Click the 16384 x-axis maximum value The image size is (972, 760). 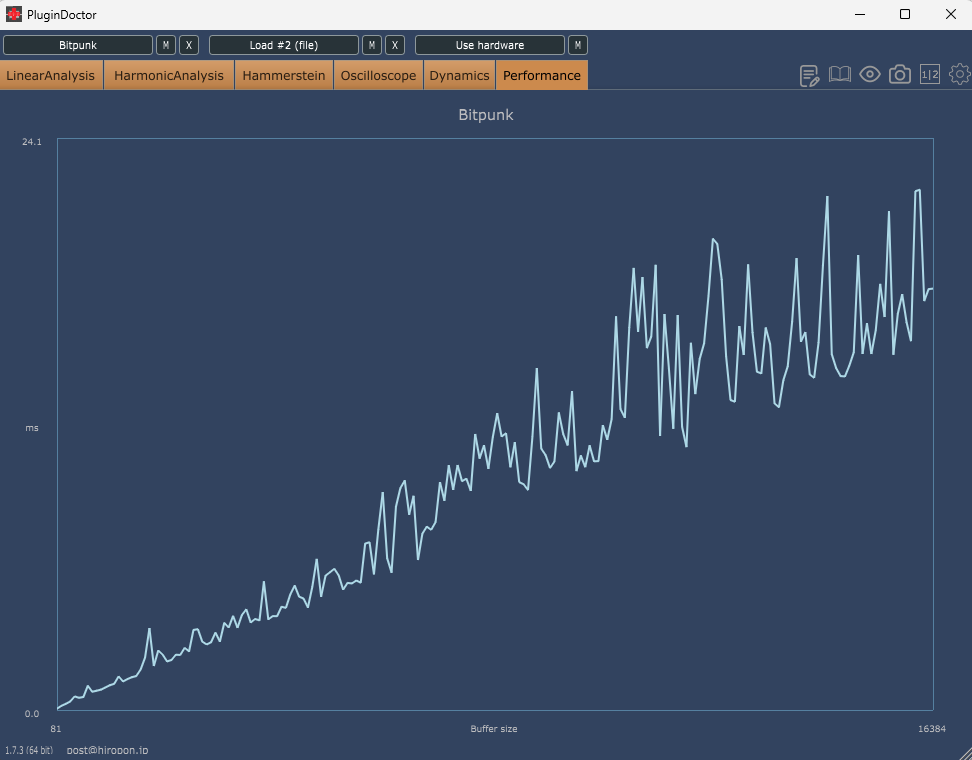[x=932, y=729]
